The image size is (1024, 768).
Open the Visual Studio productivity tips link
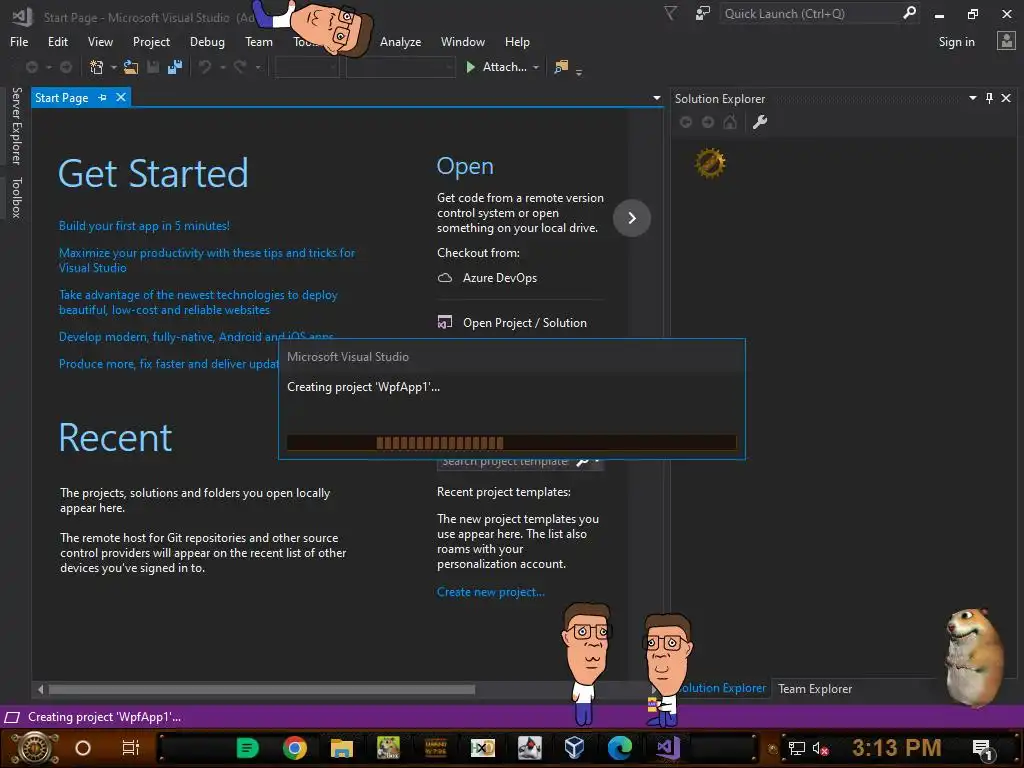tap(206, 260)
